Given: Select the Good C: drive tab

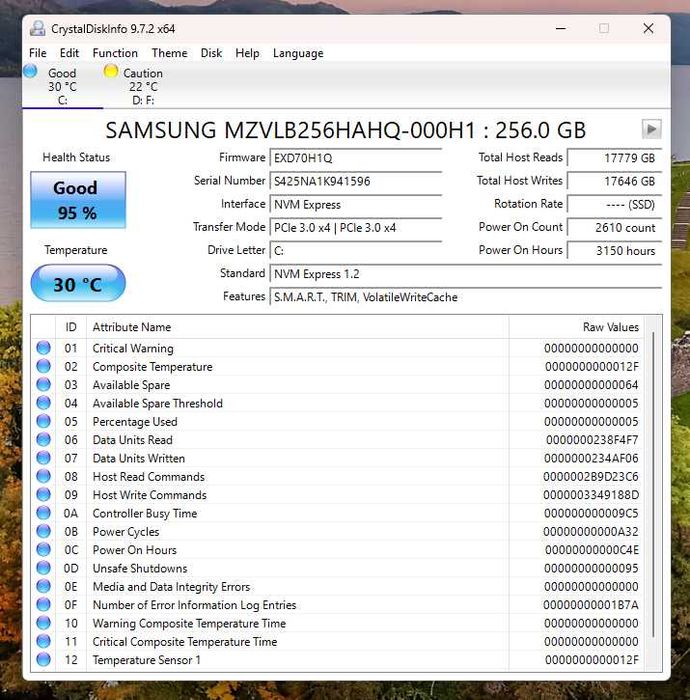Looking at the screenshot, I should pos(62,86).
